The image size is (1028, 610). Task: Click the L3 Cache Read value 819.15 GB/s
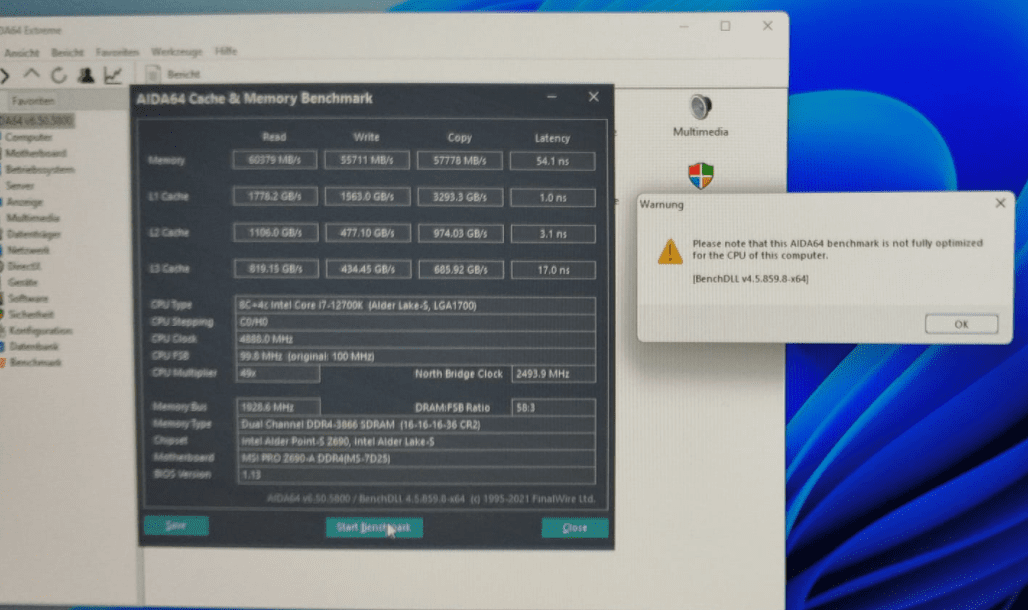tap(276, 269)
